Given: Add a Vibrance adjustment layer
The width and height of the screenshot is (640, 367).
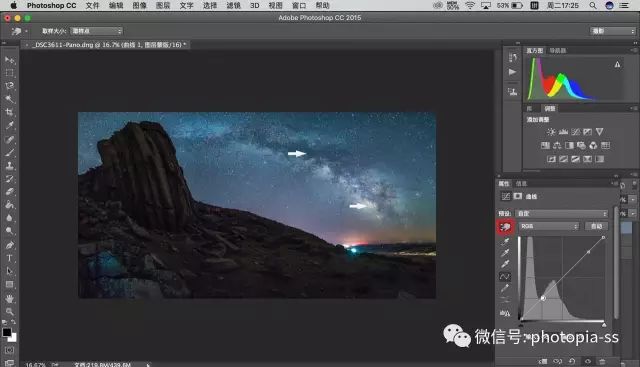Looking at the screenshot, I should (599, 132).
